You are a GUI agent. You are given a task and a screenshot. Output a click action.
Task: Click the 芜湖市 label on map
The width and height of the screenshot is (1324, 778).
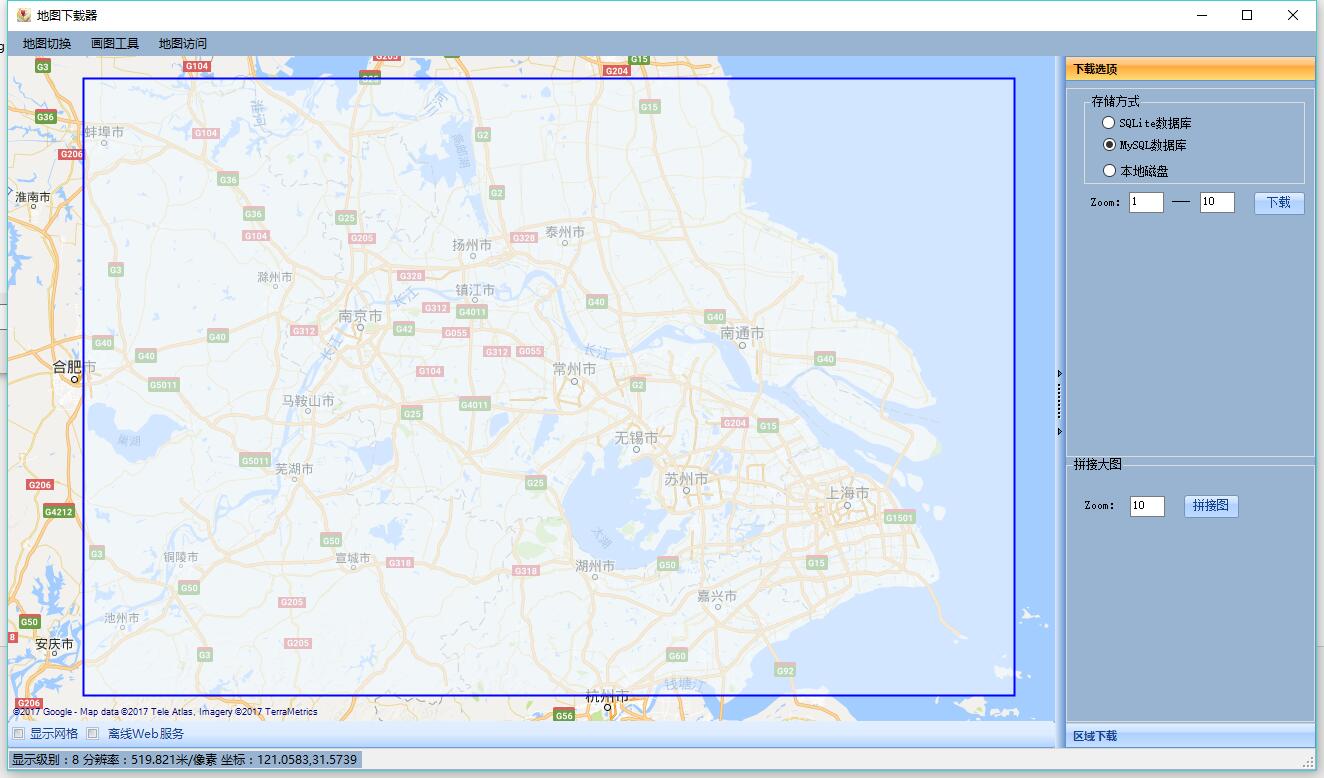(x=294, y=468)
